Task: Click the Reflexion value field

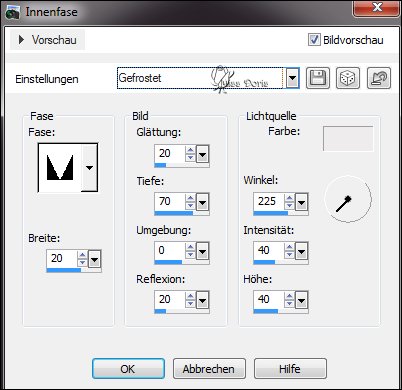Action: tap(170, 300)
